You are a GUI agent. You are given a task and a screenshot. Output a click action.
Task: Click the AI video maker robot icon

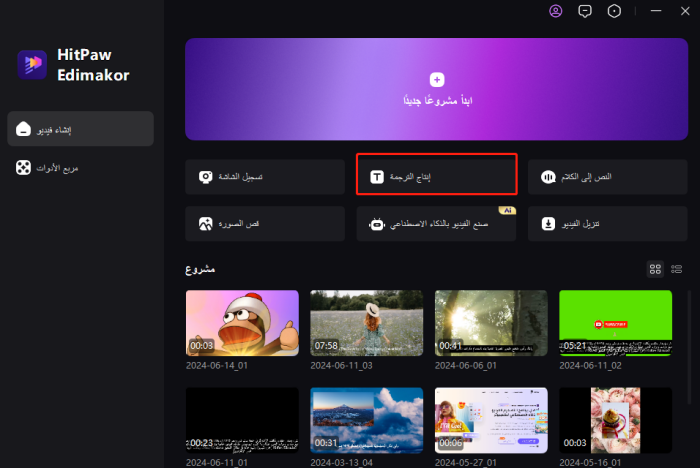(x=377, y=224)
